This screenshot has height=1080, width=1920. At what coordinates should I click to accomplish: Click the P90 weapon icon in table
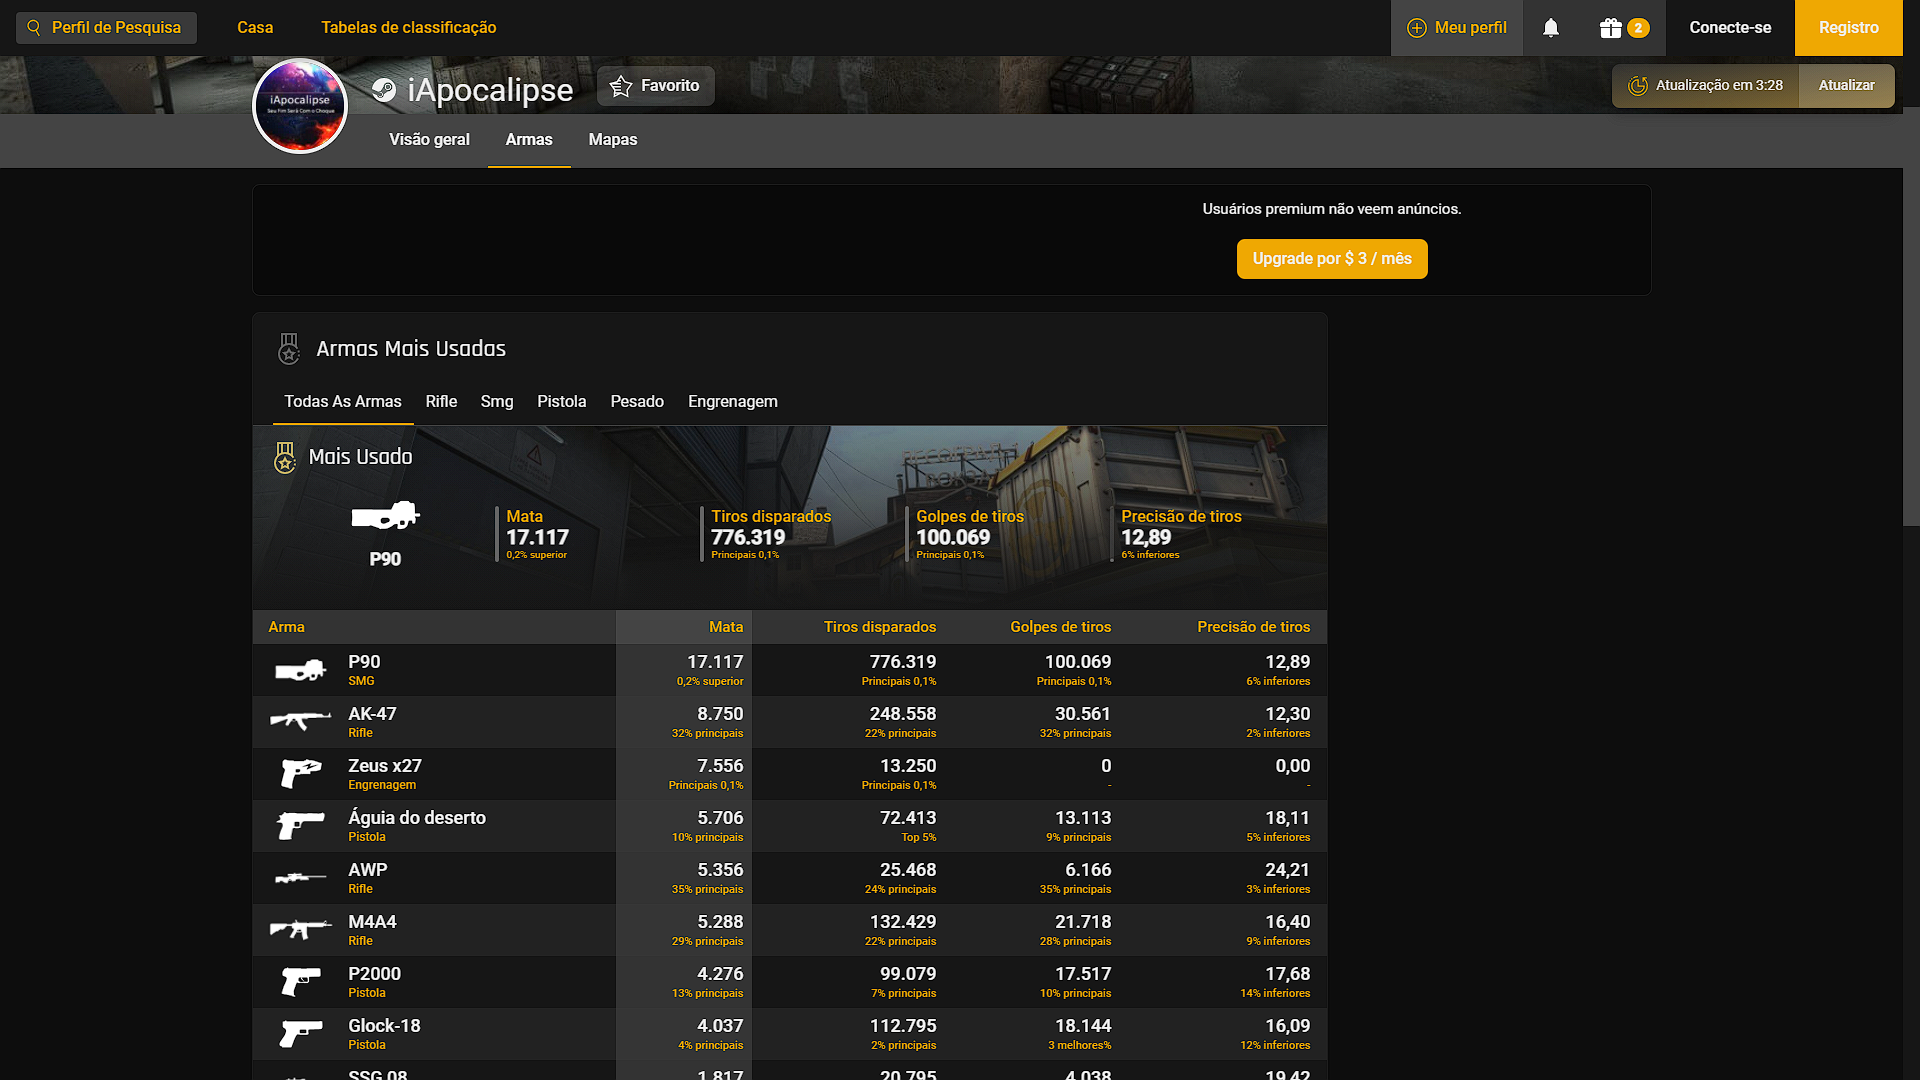click(300, 670)
